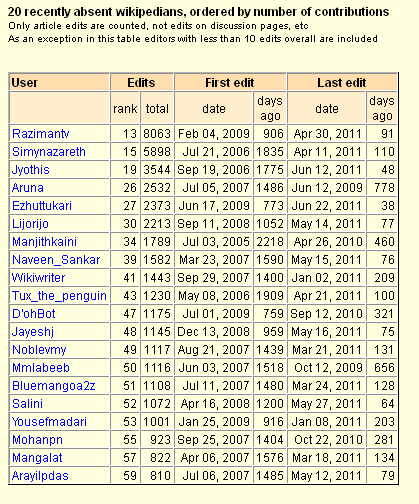419x504 pixels.
Task: Select total edits value 1117
Action: (x=157, y=350)
